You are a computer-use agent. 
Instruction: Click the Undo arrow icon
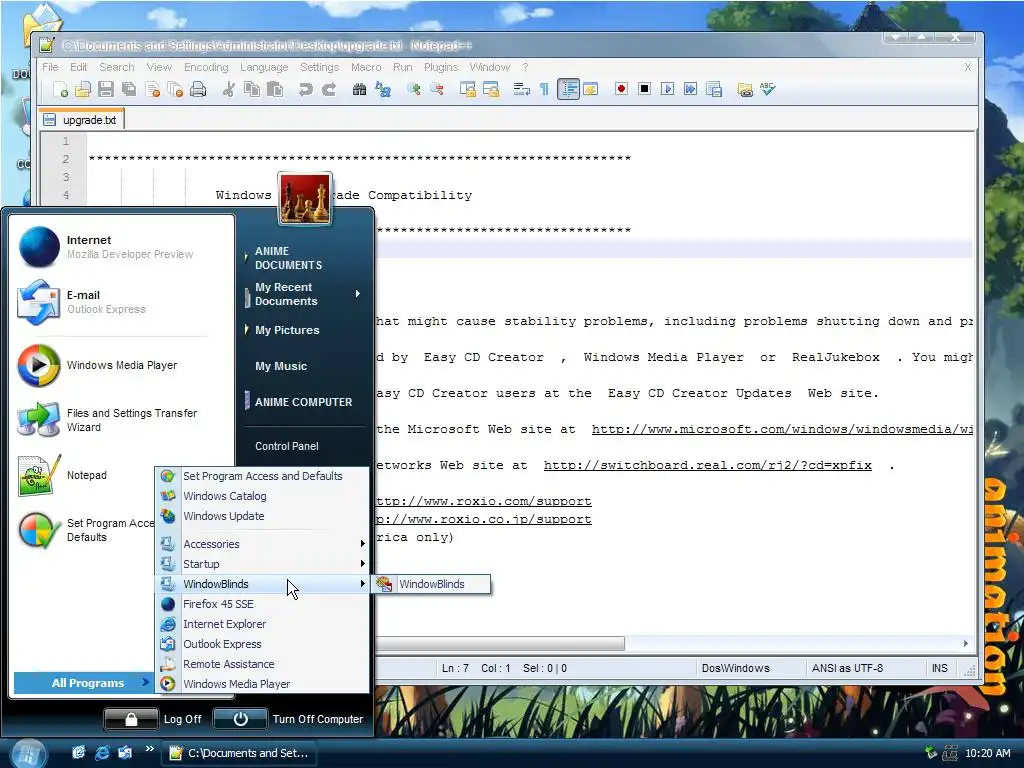(x=305, y=89)
